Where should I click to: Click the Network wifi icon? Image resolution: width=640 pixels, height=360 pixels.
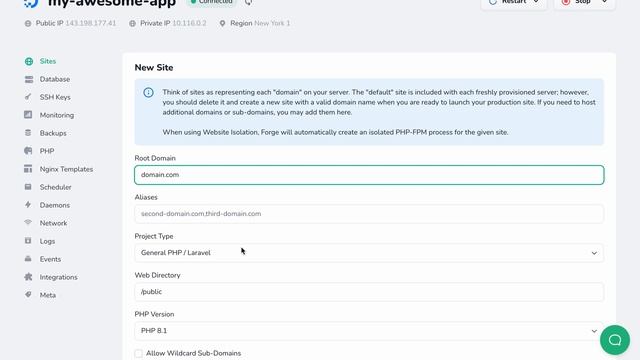point(28,222)
